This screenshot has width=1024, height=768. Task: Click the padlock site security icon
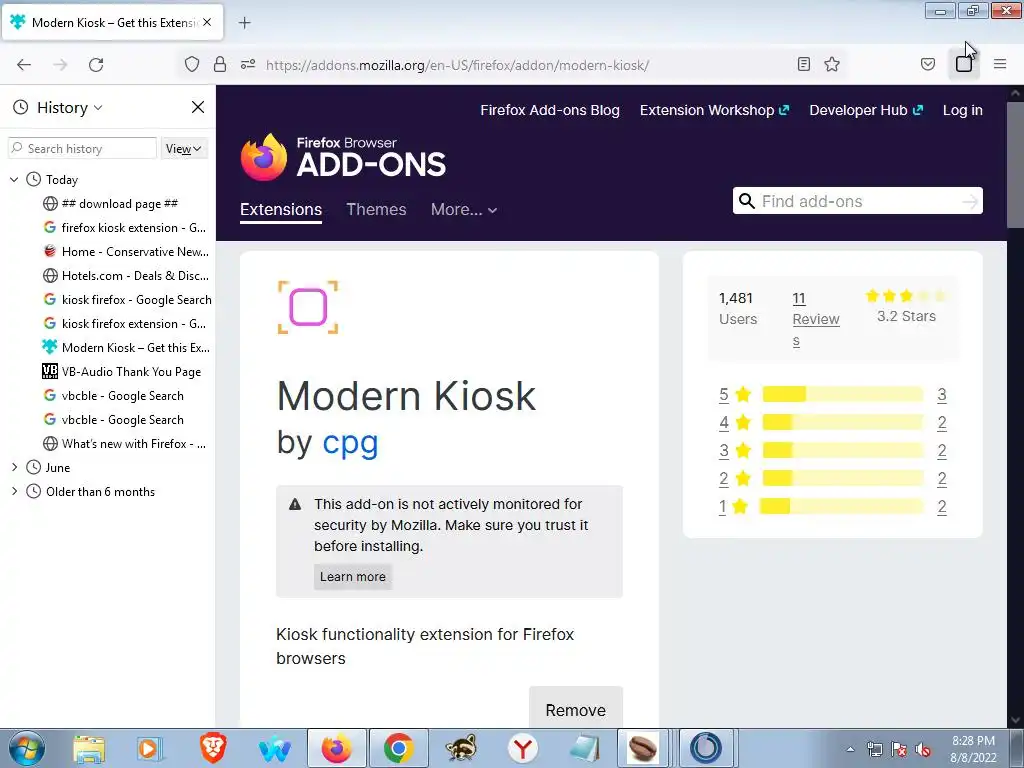[x=220, y=65]
